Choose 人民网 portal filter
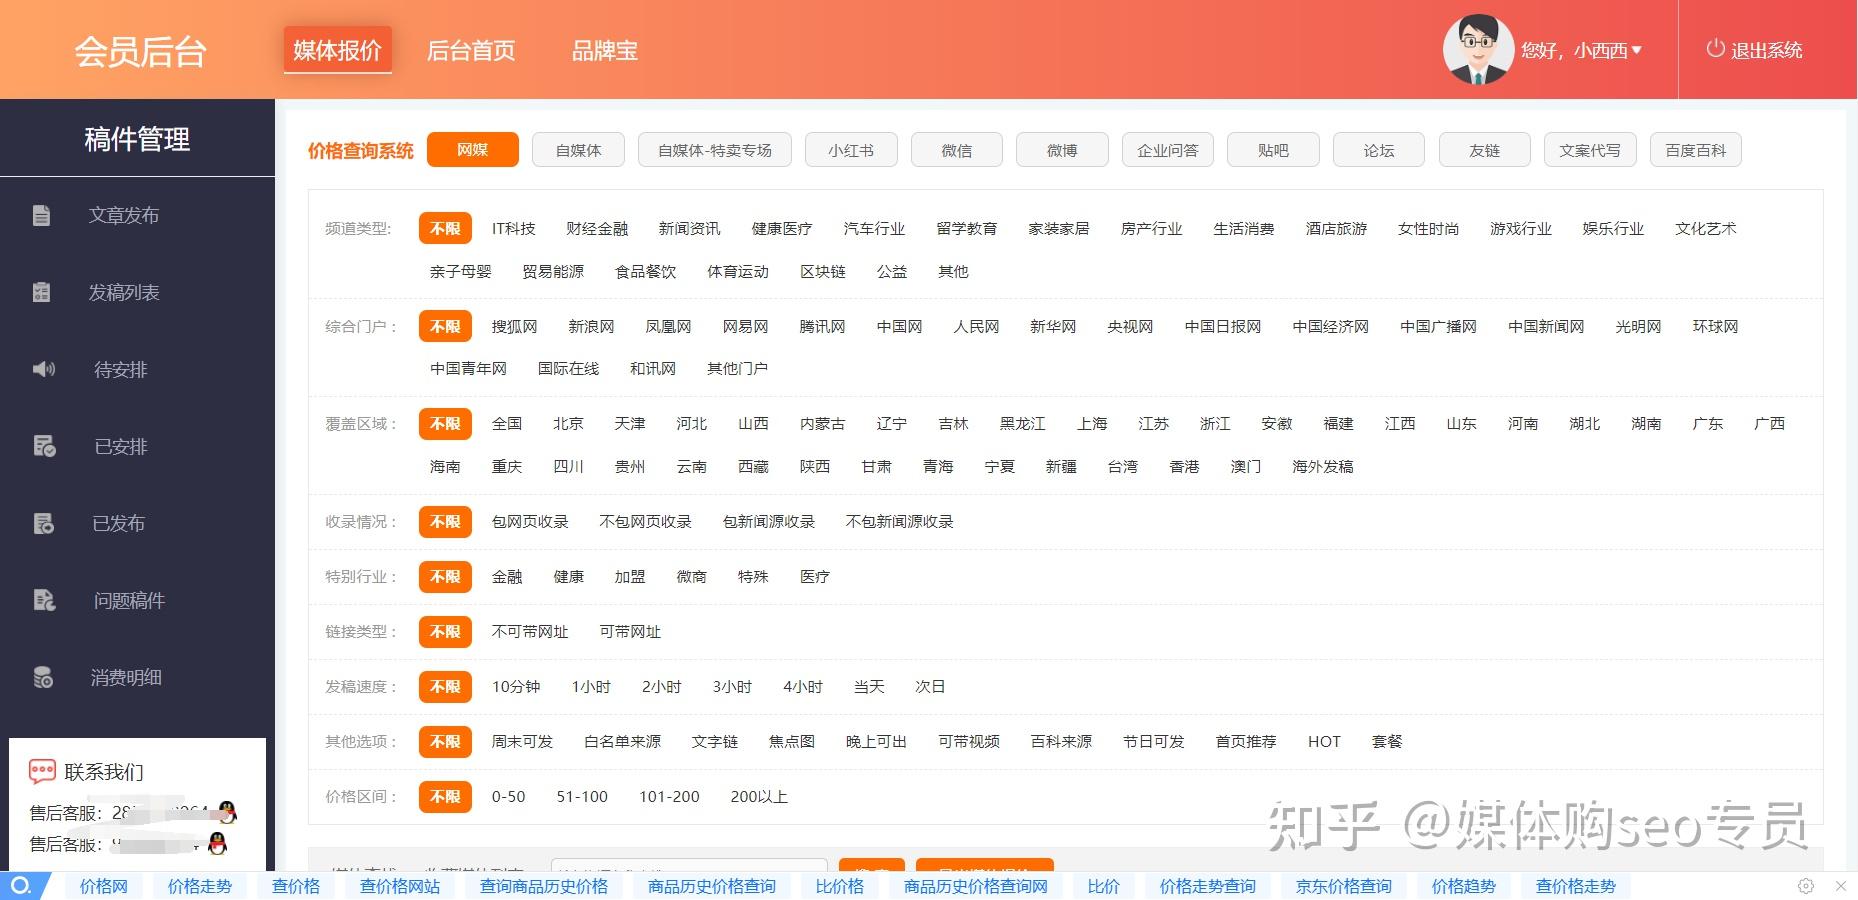1858x900 pixels. click(976, 326)
